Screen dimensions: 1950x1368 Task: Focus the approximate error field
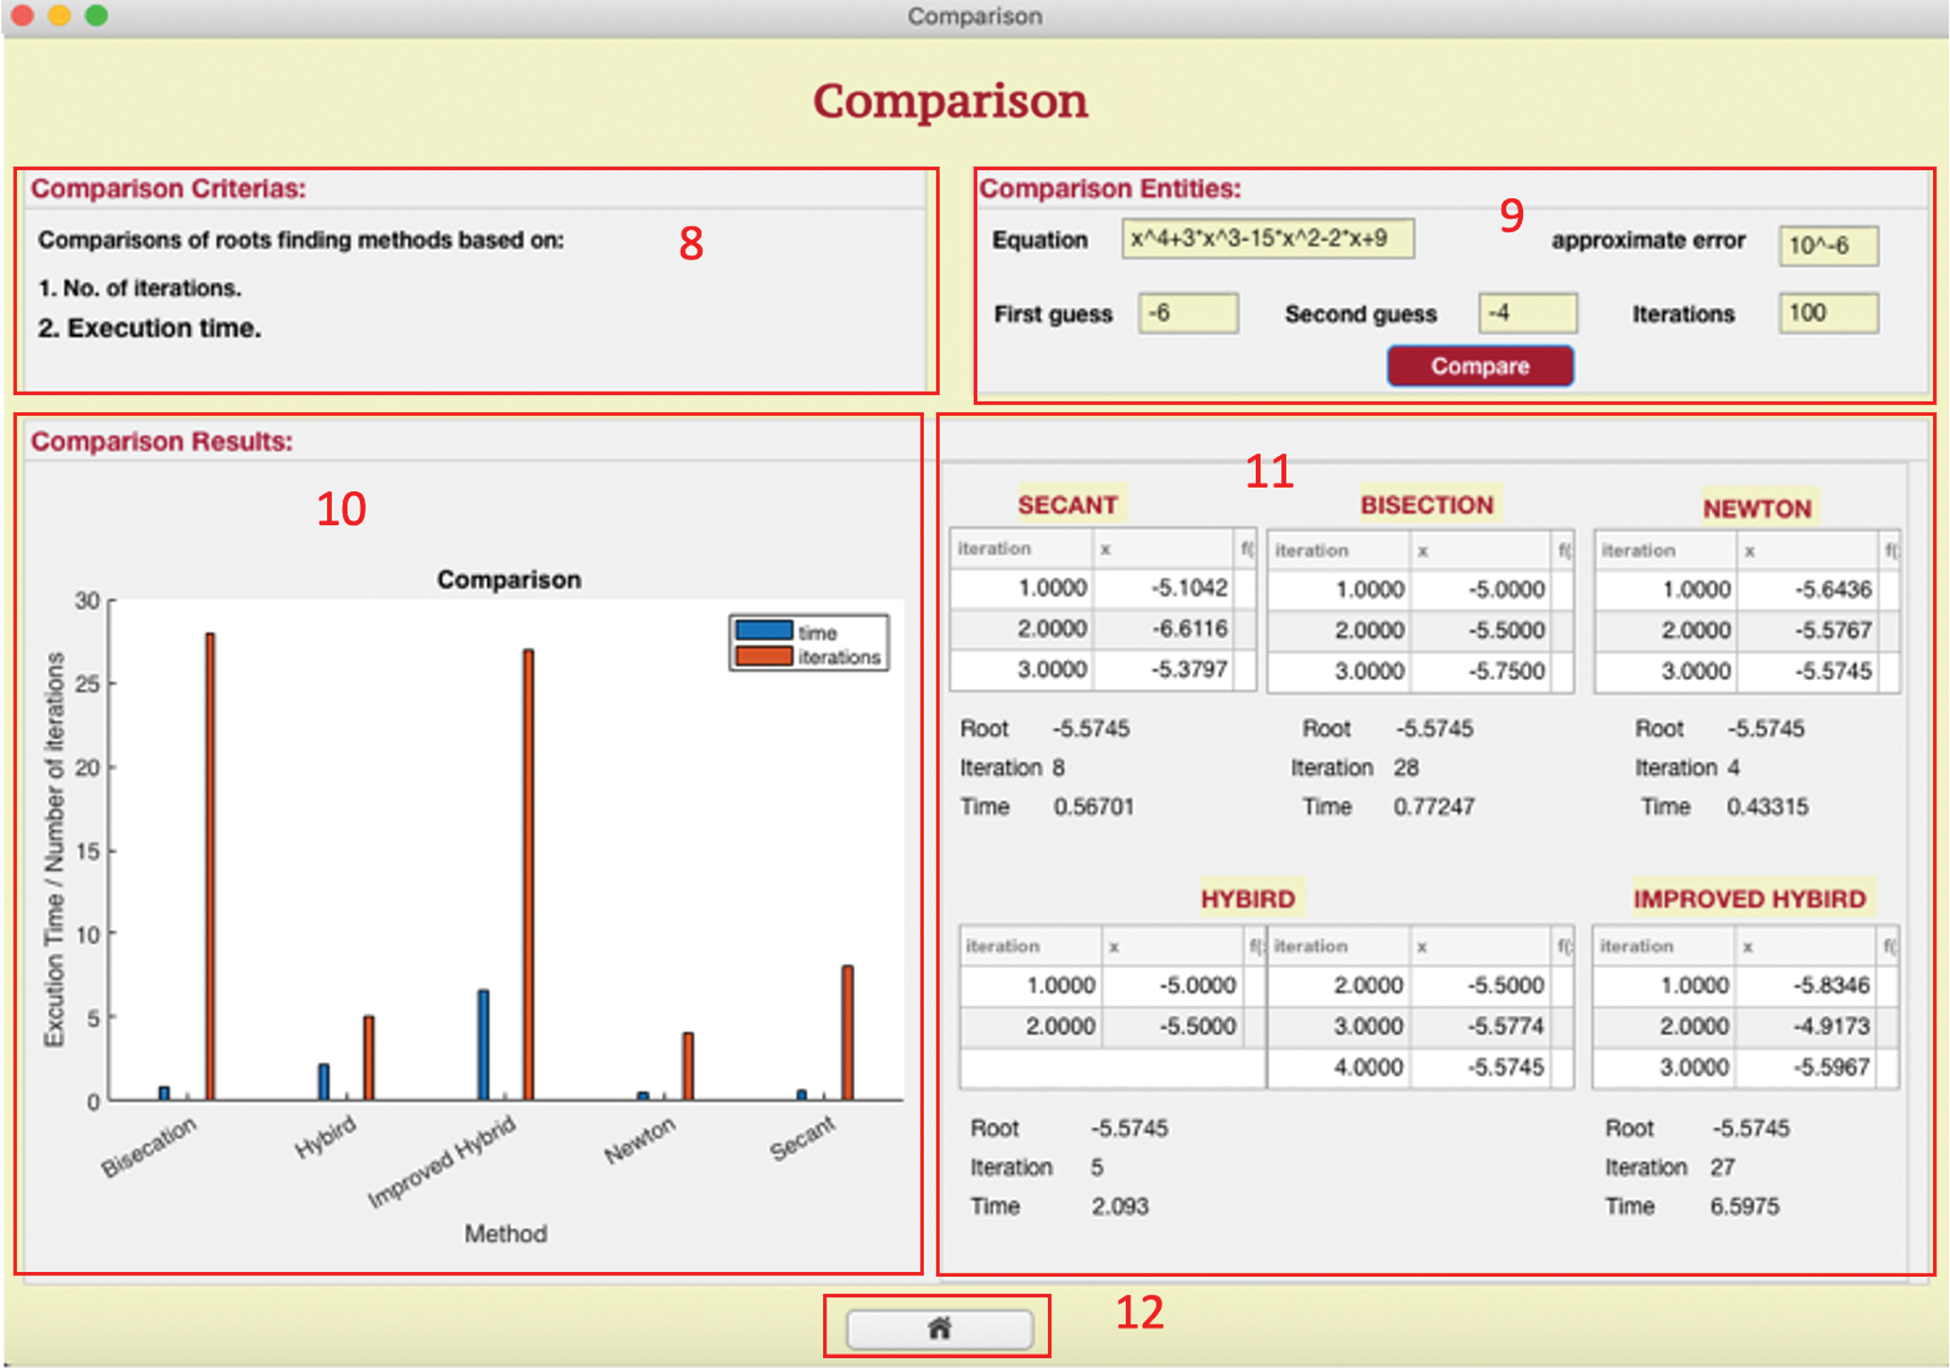coord(1827,246)
